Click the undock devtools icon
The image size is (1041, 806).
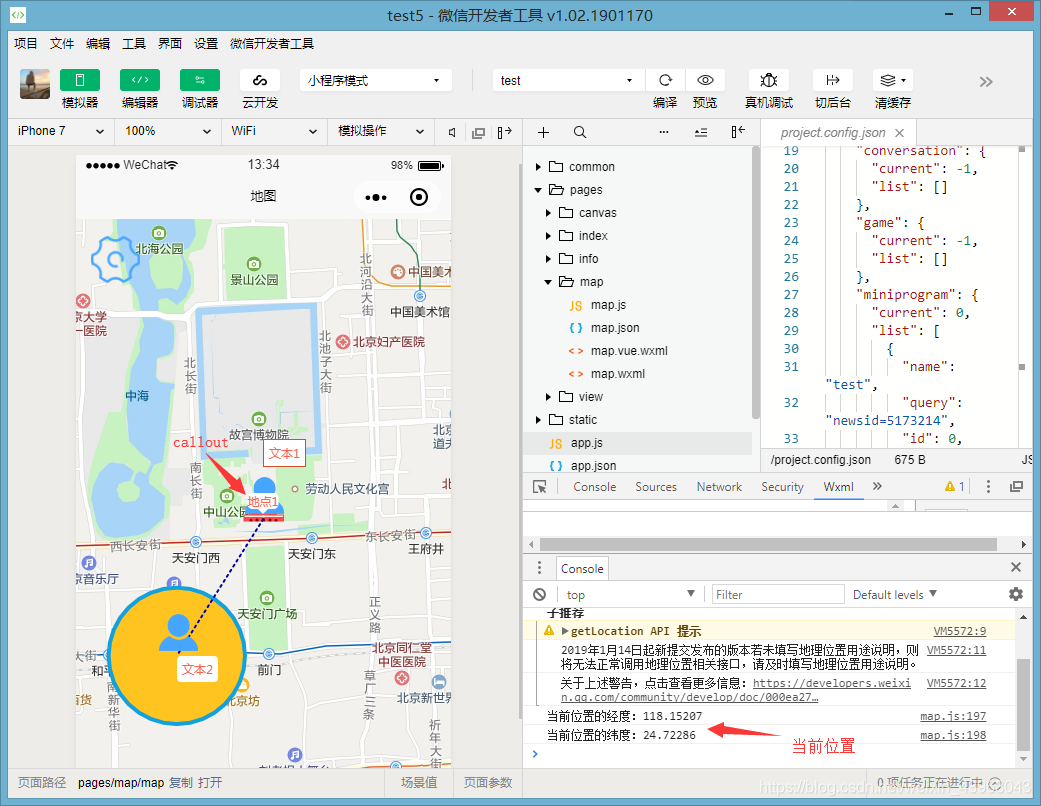(x=1016, y=487)
